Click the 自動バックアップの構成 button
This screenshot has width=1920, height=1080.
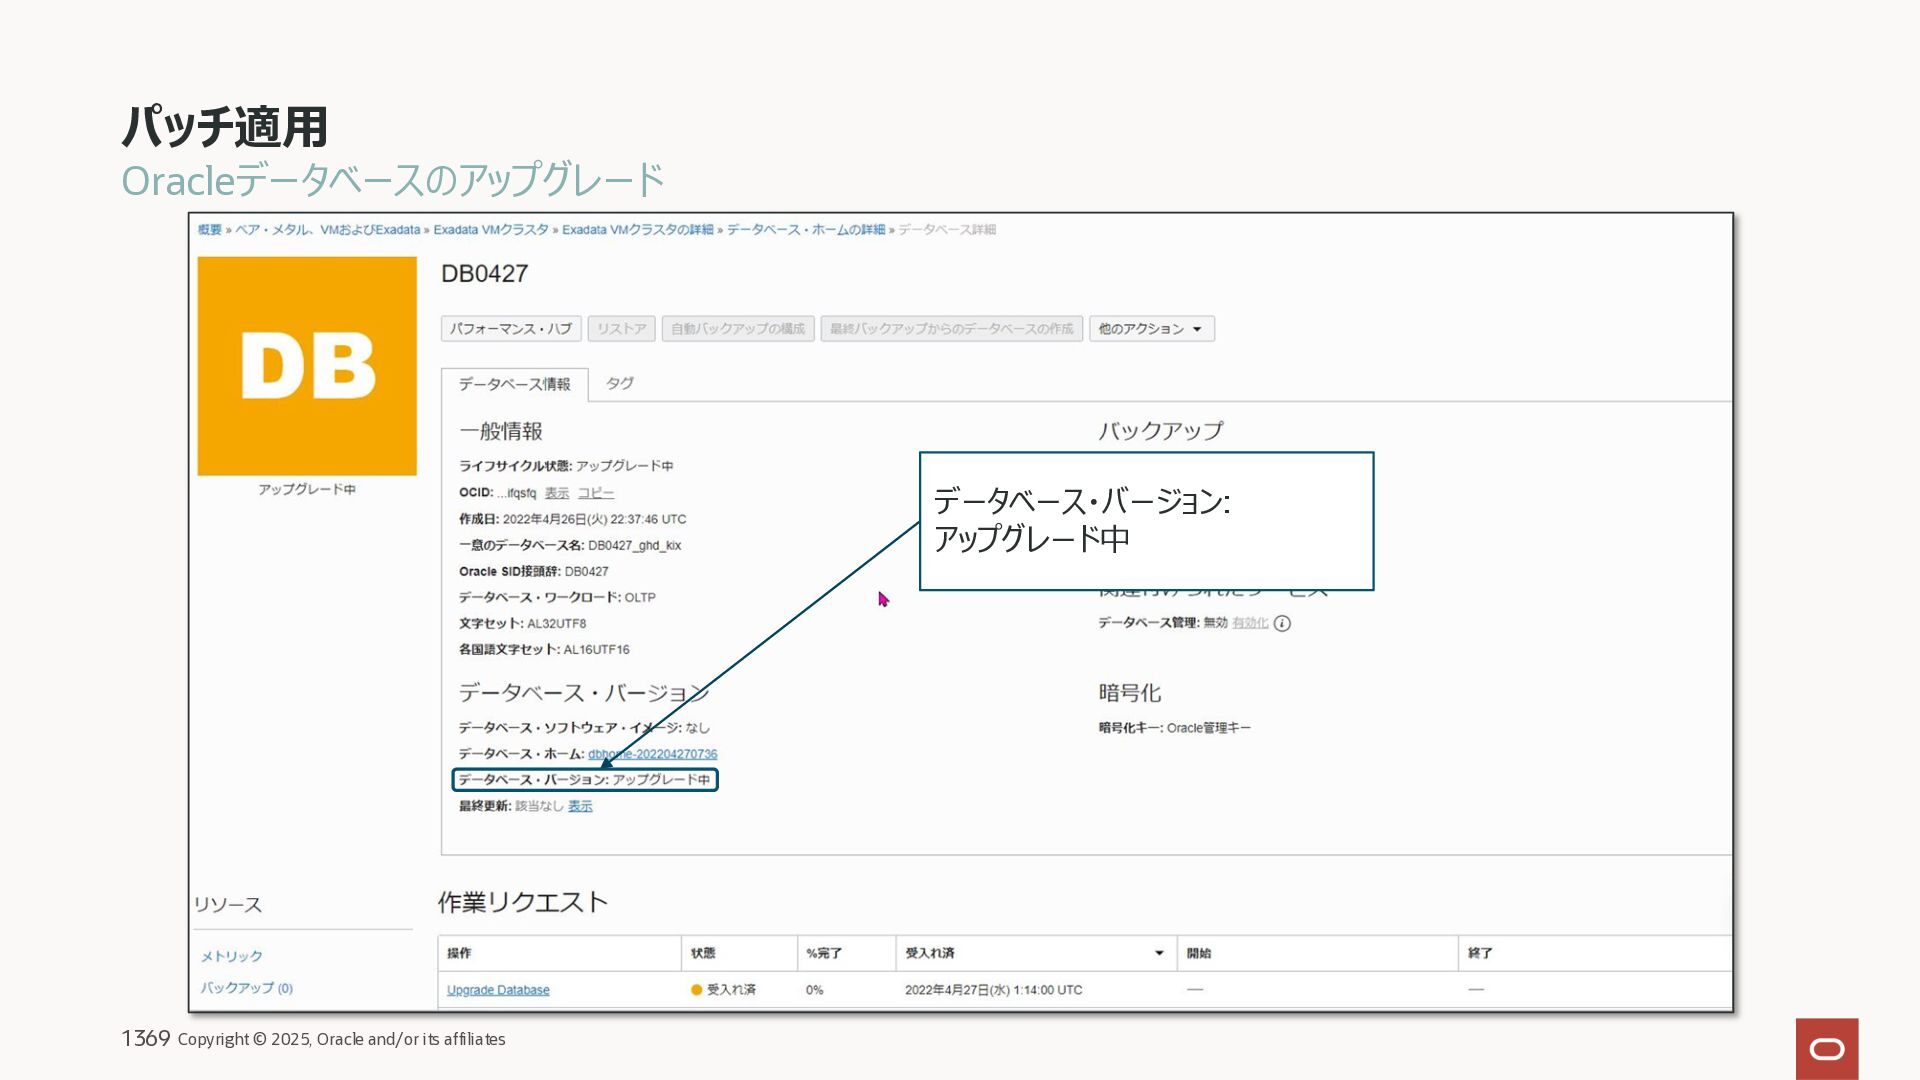click(x=737, y=329)
